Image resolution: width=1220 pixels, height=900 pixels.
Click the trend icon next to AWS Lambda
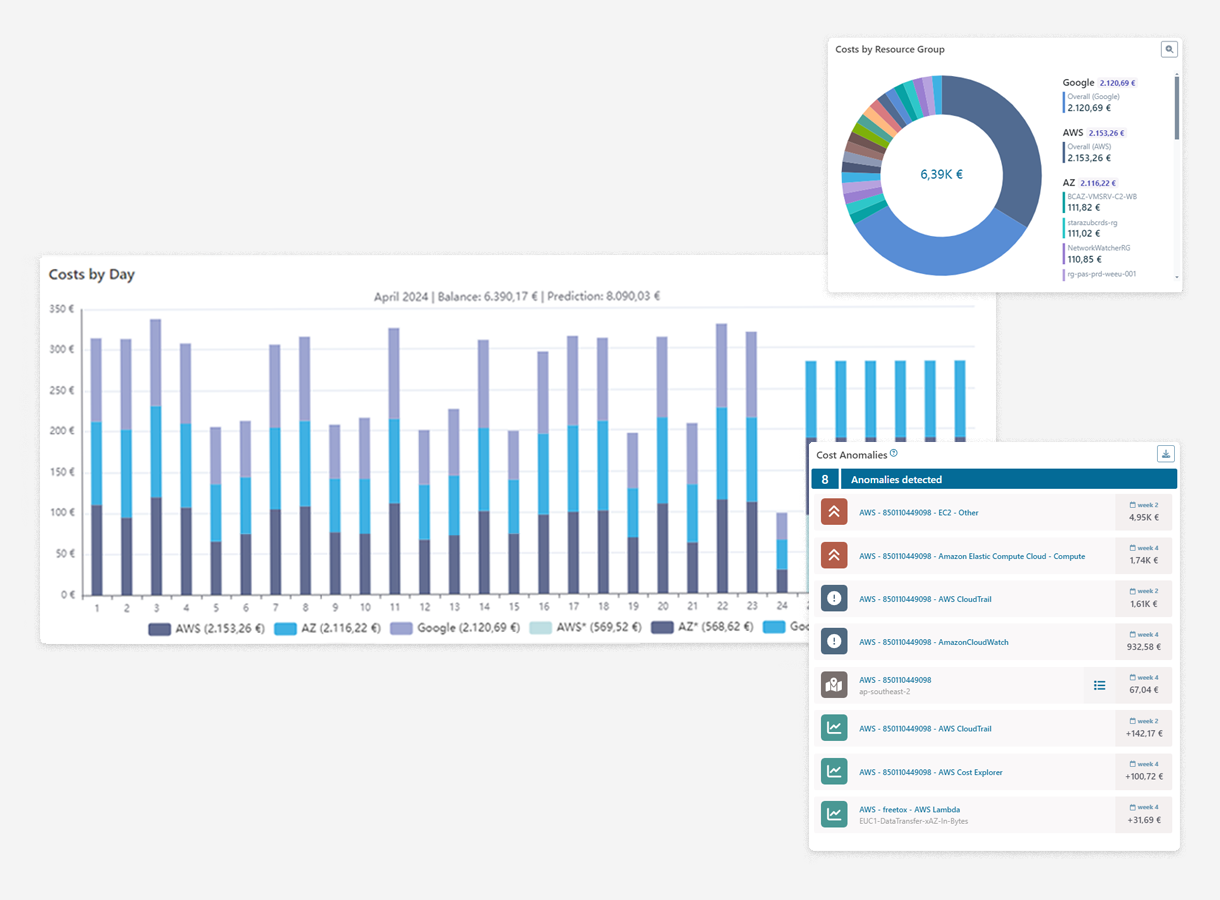point(834,814)
